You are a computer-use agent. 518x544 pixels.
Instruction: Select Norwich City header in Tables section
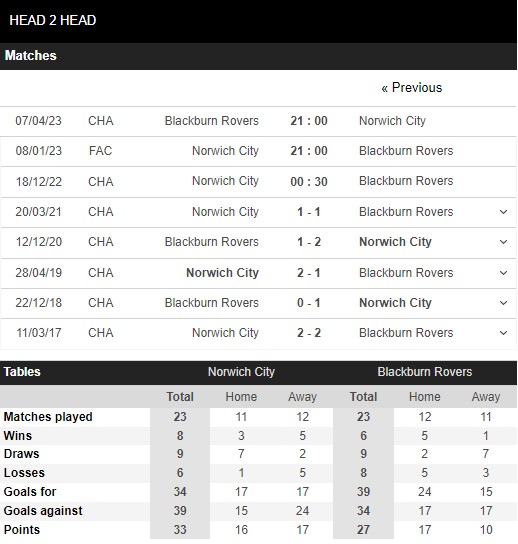click(241, 372)
